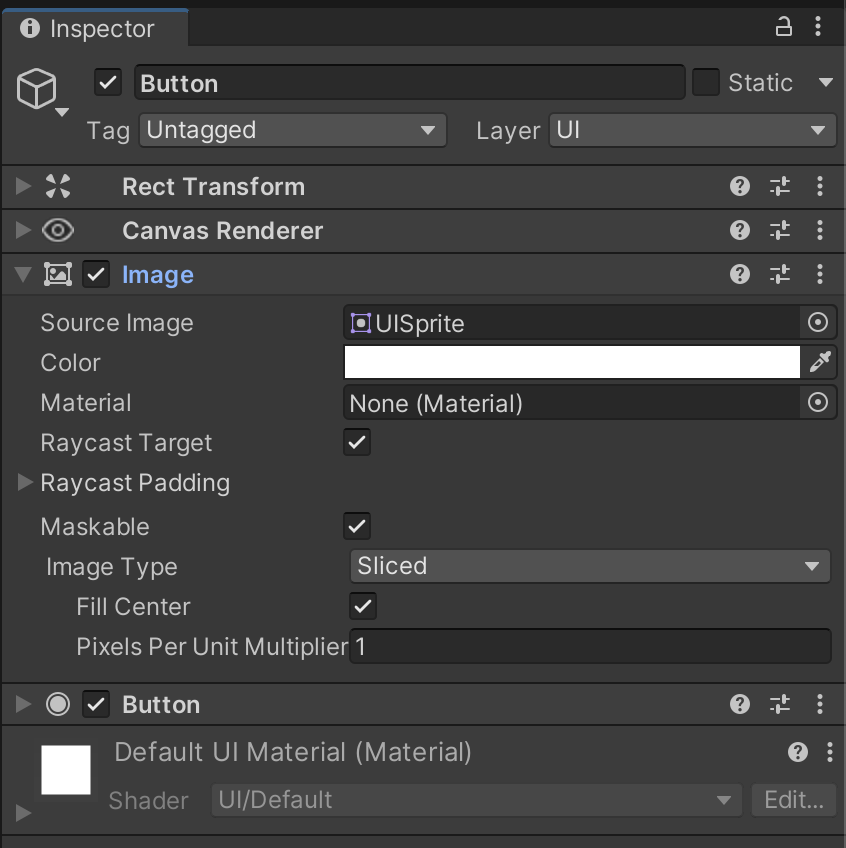Open the Tag dropdown showing Untagged

(x=293, y=130)
